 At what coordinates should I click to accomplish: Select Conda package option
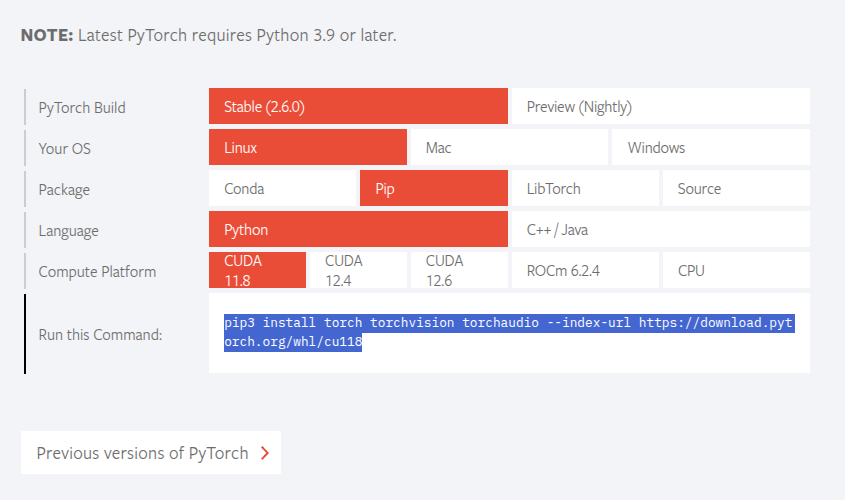(x=282, y=188)
